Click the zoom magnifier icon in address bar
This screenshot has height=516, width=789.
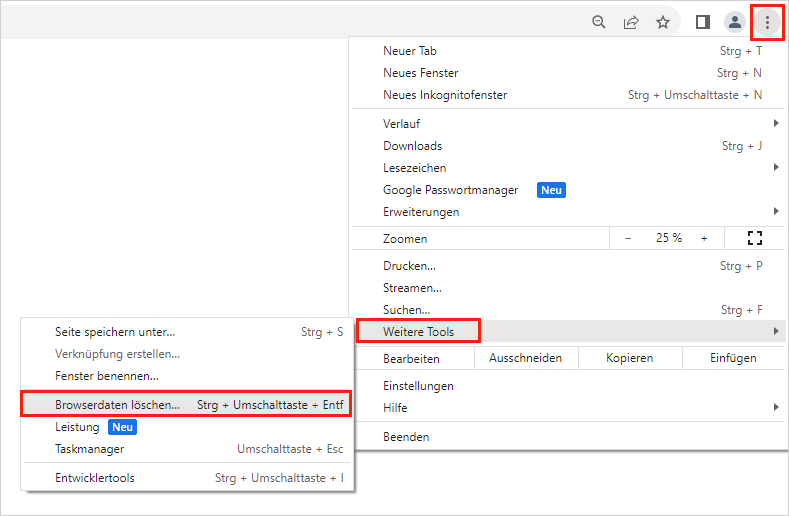pyautogui.click(x=599, y=22)
